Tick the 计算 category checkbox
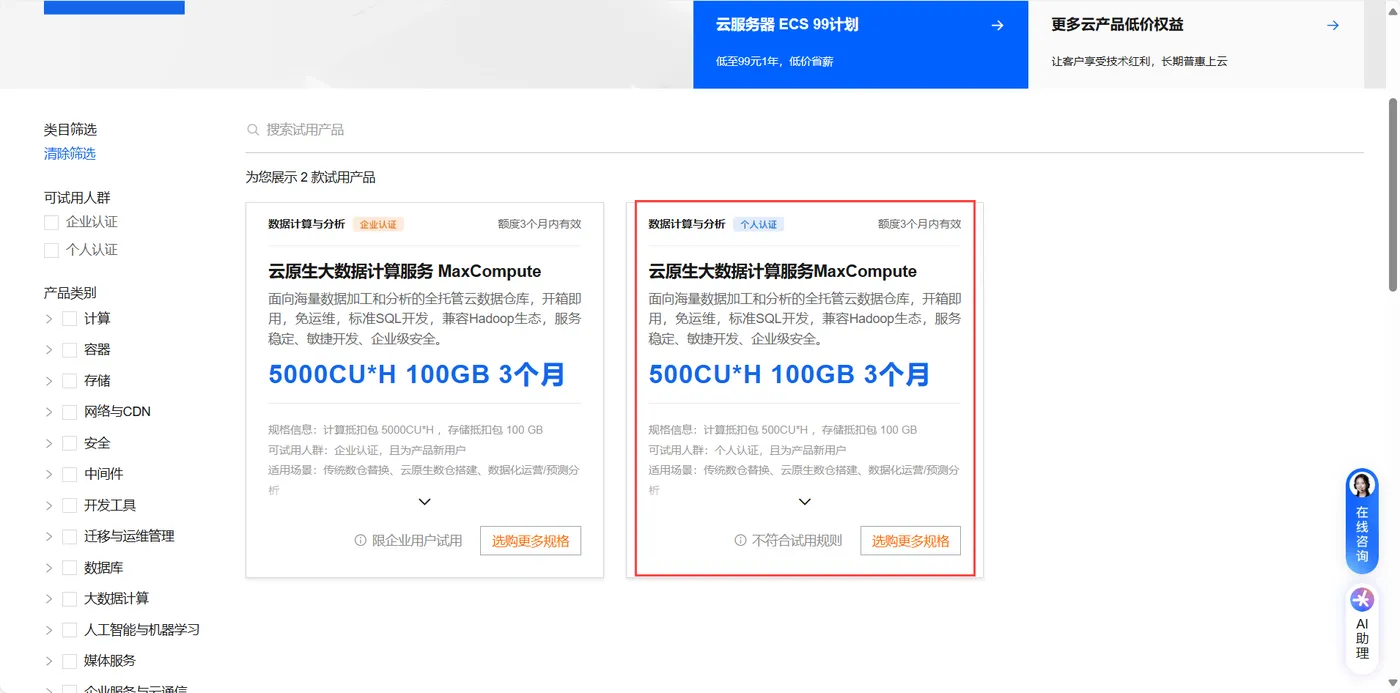This screenshot has height=693, width=1400. [69, 319]
